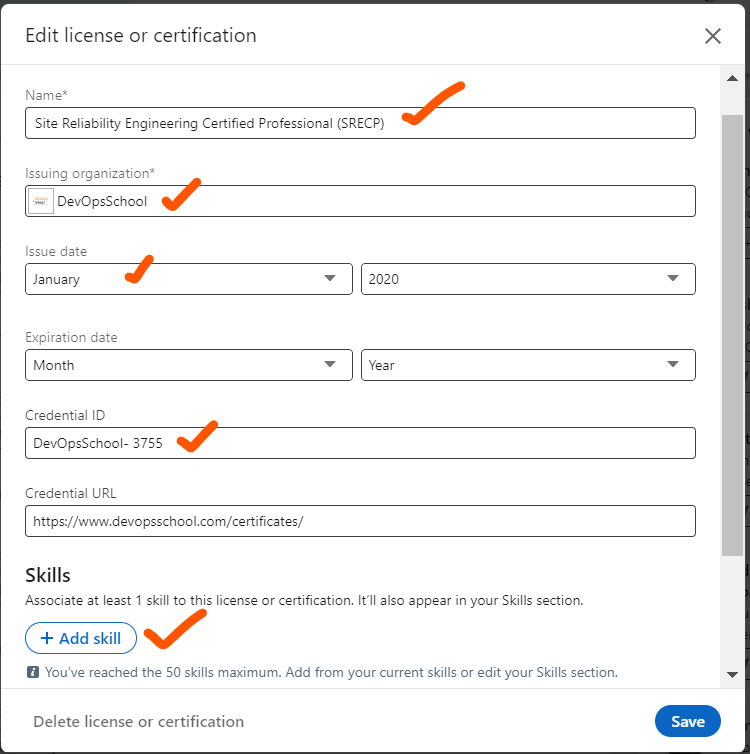The height and width of the screenshot is (754, 750).
Task: Click Delete license or certification
Action: pos(138,721)
